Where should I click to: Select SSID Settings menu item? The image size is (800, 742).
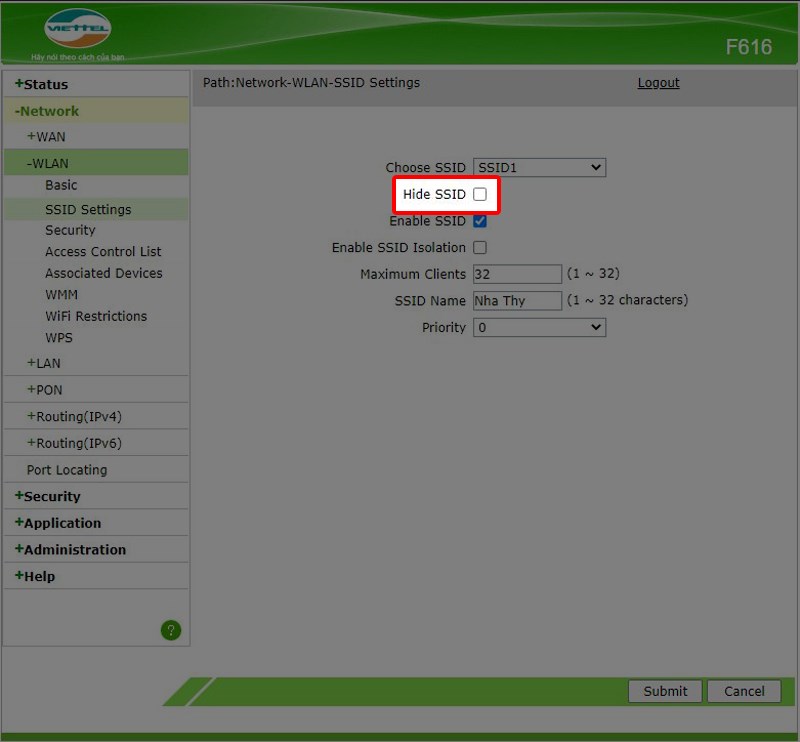click(x=88, y=209)
